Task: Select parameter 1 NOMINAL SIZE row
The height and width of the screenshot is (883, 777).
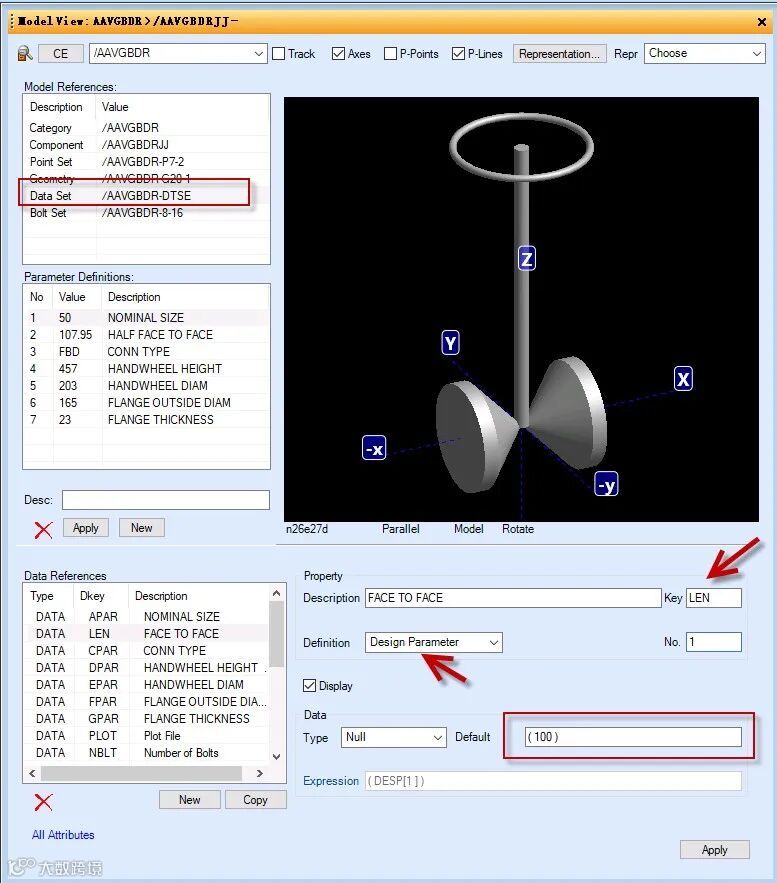Action: tap(146, 318)
